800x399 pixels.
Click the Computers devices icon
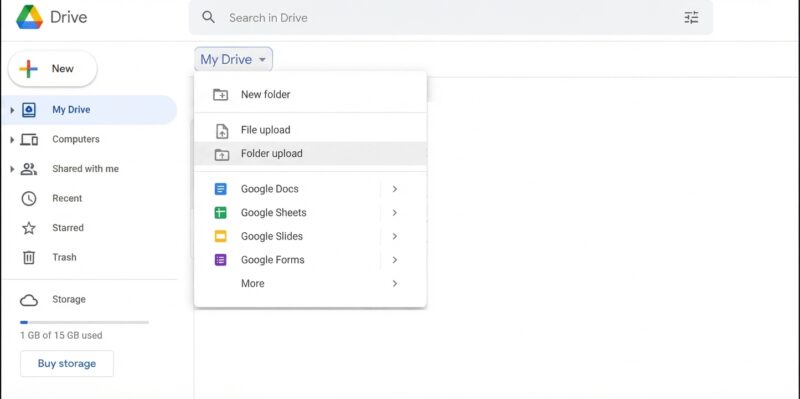29,139
